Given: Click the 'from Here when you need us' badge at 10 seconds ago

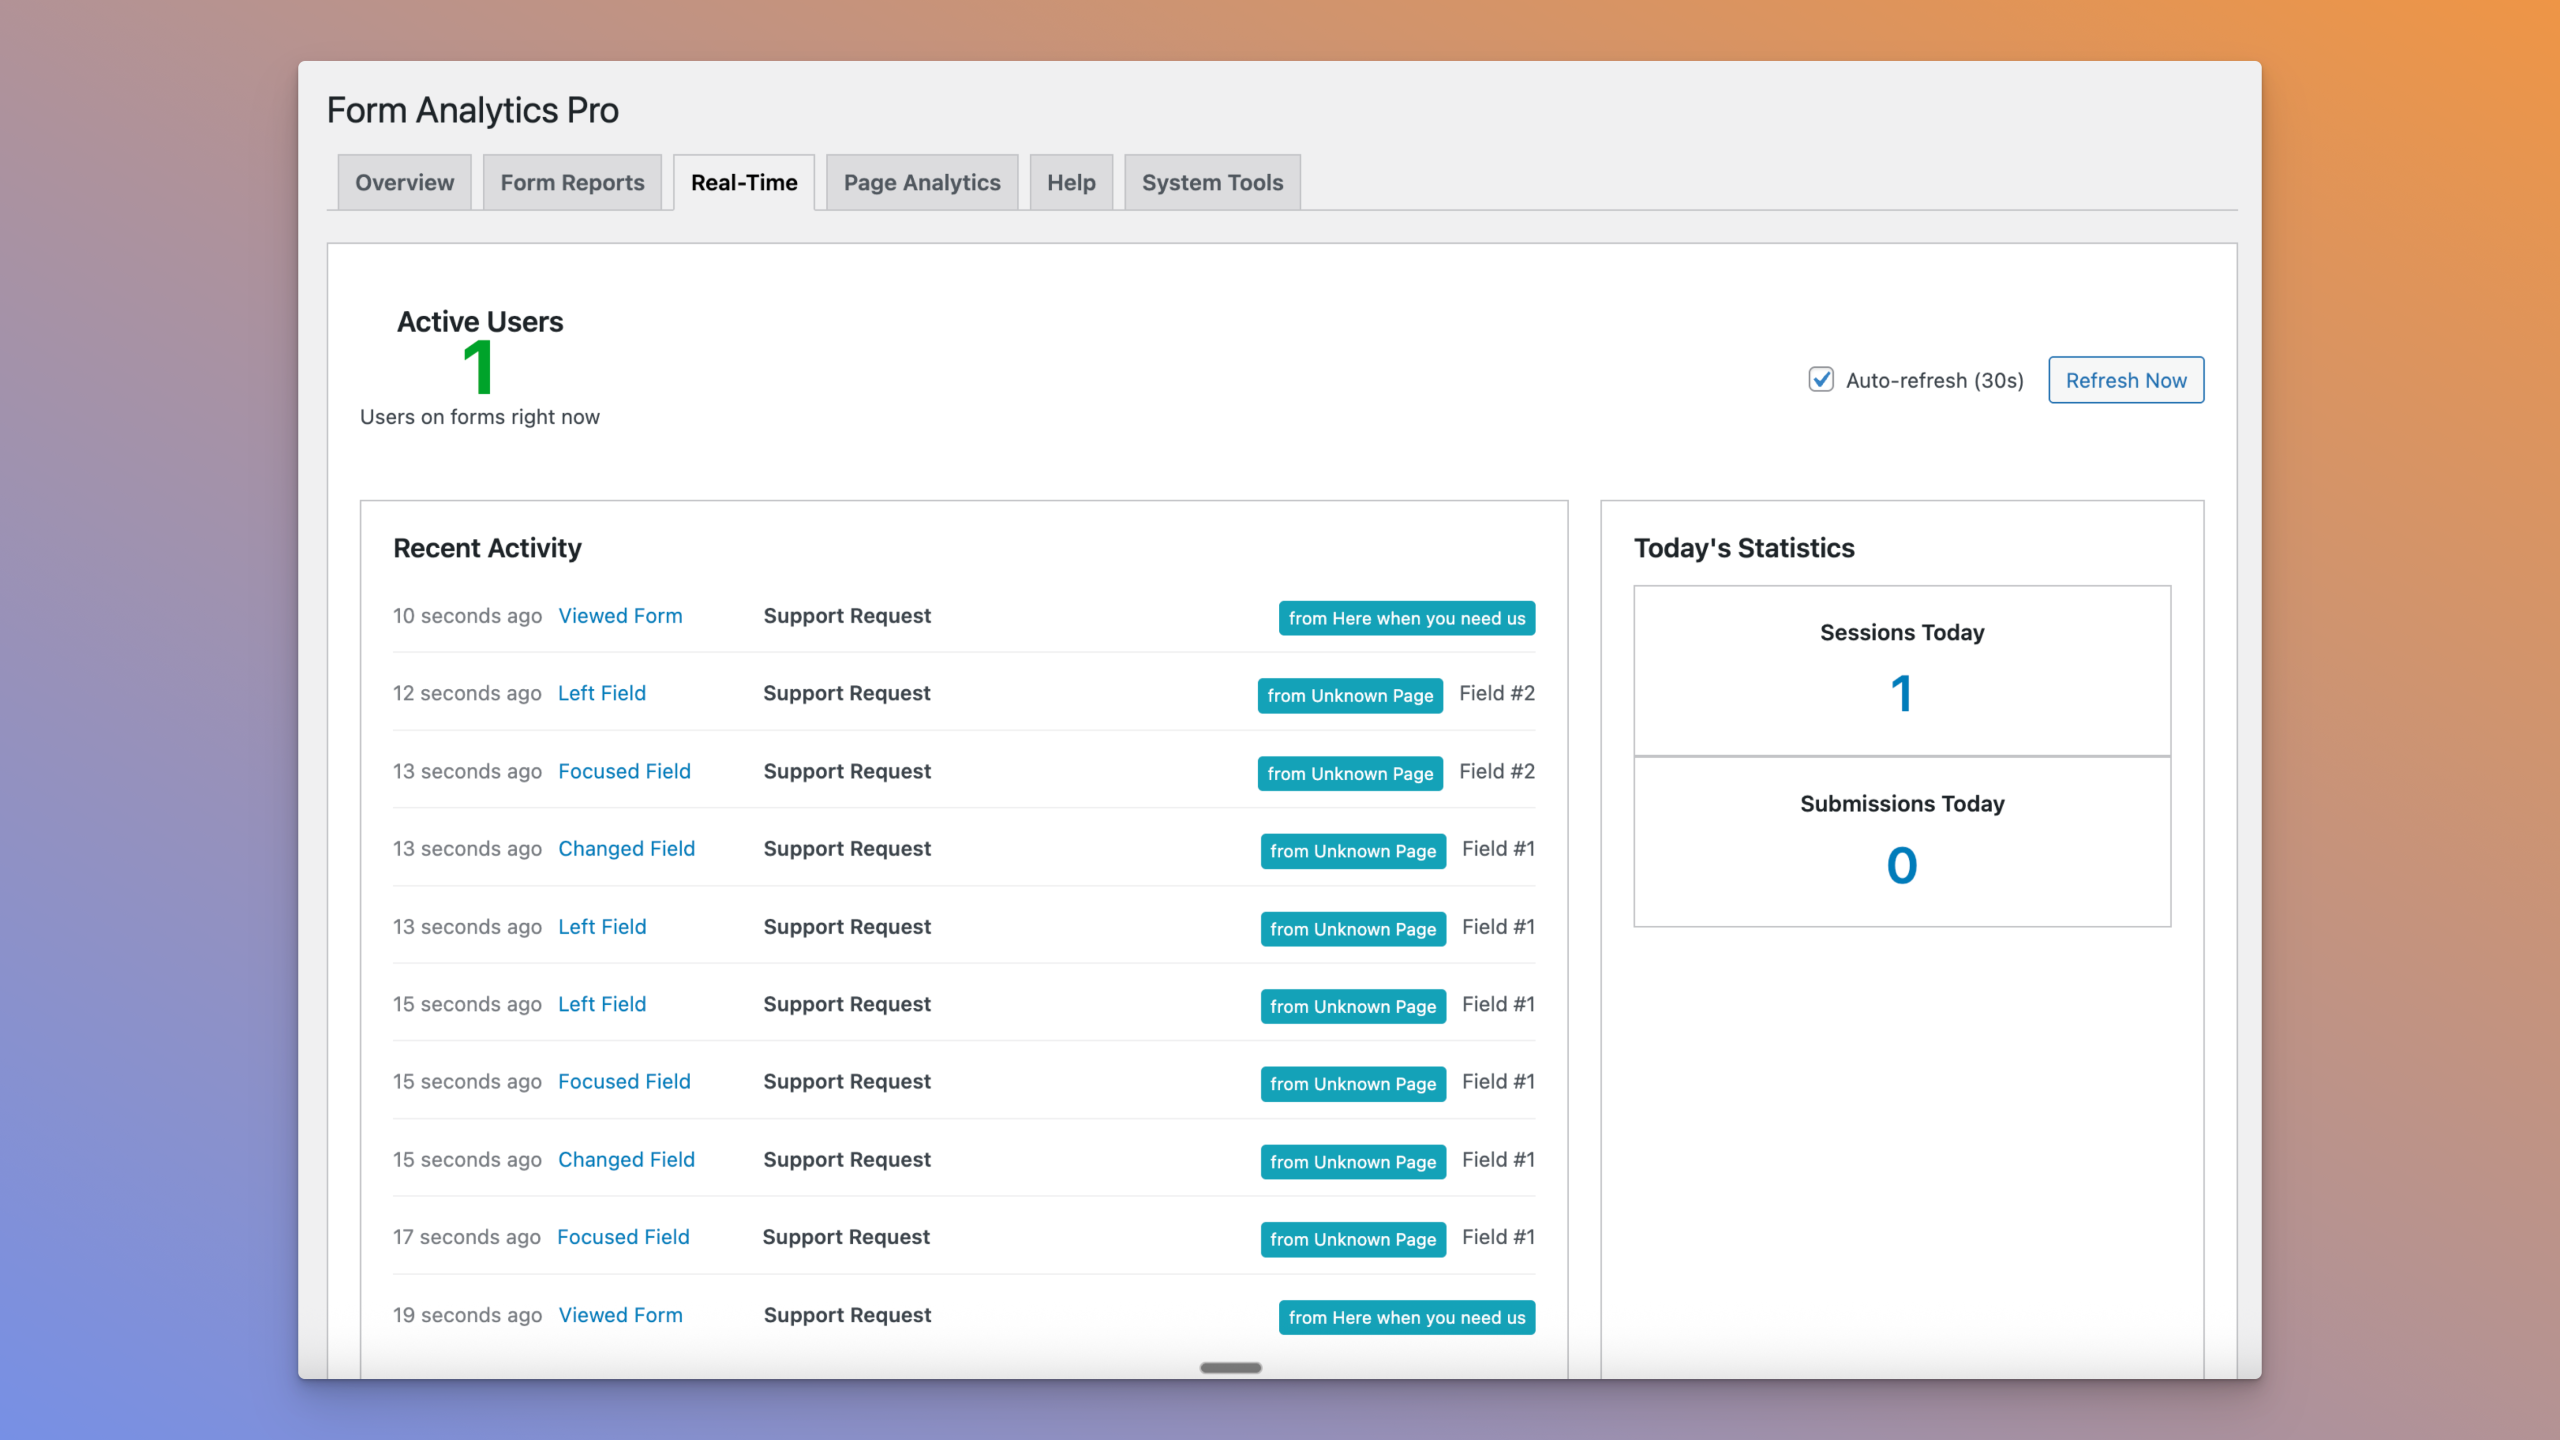Looking at the screenshot, I should [1407, 618].
